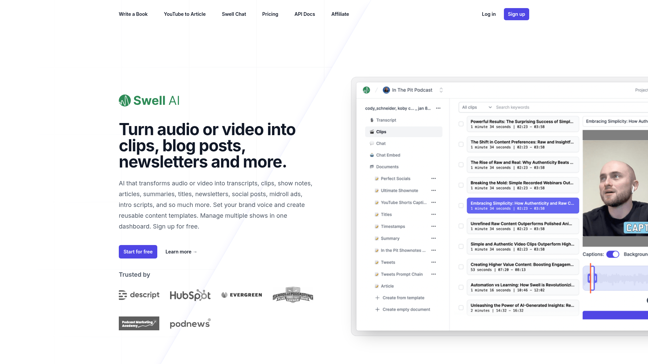Screen dimensions: 648x364
Task: Click the Podcast Marketing Academy logo
Action: coord(139,324)
